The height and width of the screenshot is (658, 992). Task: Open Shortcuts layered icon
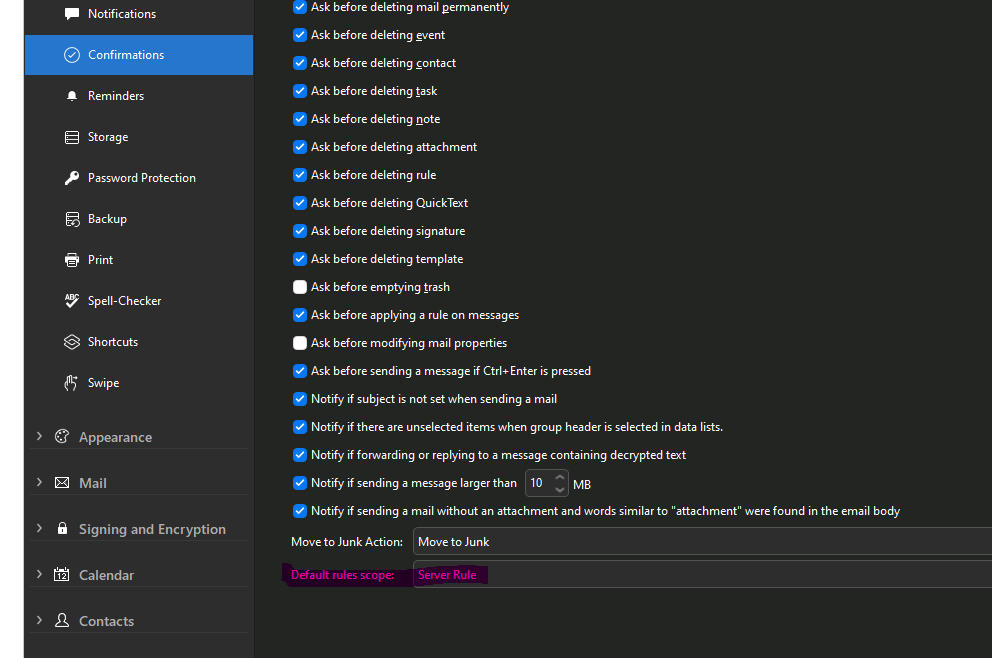[72, 342]
